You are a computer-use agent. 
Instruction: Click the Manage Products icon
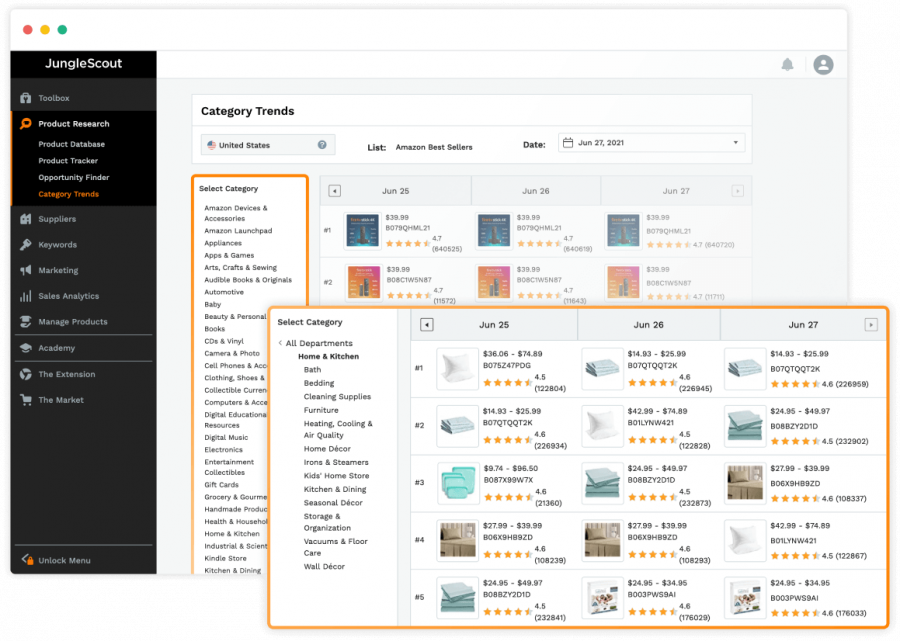(26, 321)
